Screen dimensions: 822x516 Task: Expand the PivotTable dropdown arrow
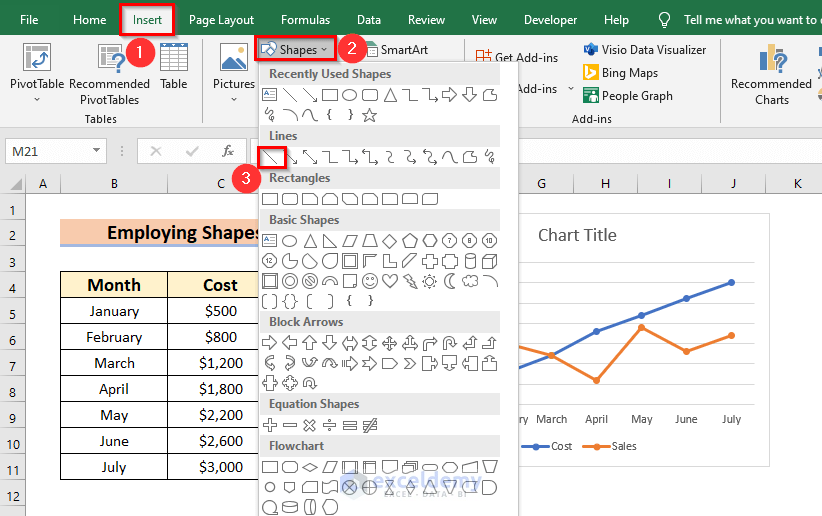point(37,100)
